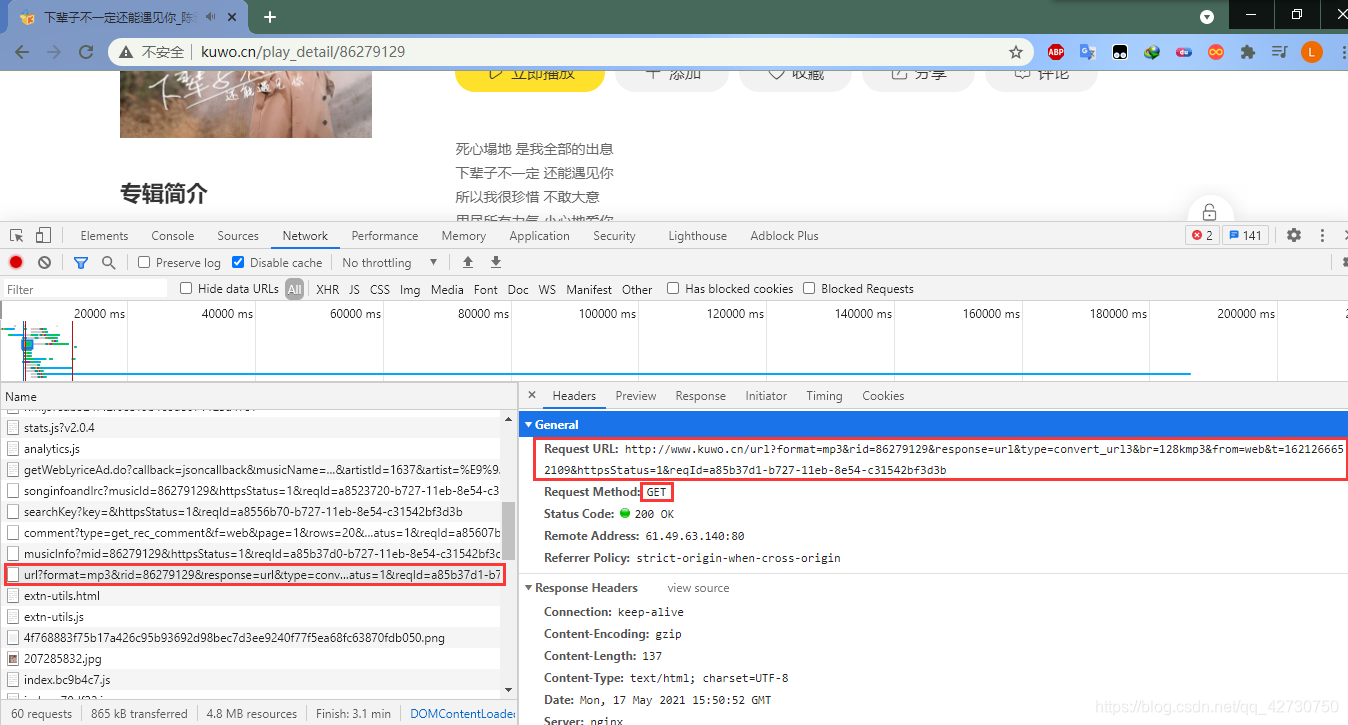
Task: Open DevTools settings gear
Action: click(x=1294, y=236)
